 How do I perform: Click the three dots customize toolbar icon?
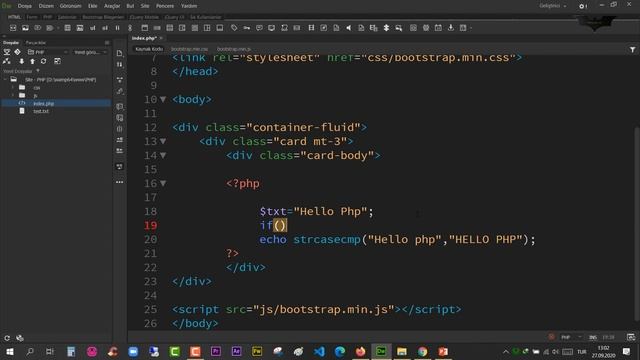coord(120,182)
